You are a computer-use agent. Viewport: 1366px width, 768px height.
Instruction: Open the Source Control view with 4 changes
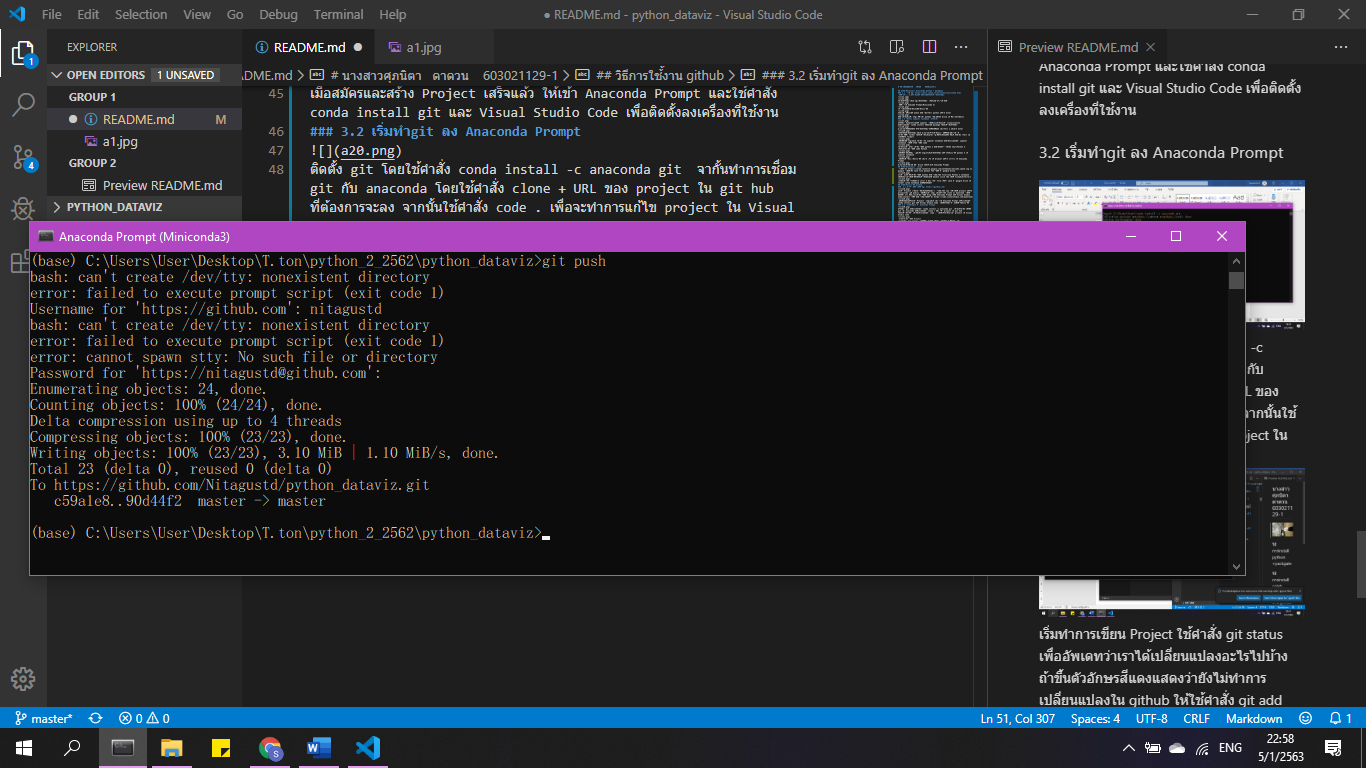pos(23,156)
